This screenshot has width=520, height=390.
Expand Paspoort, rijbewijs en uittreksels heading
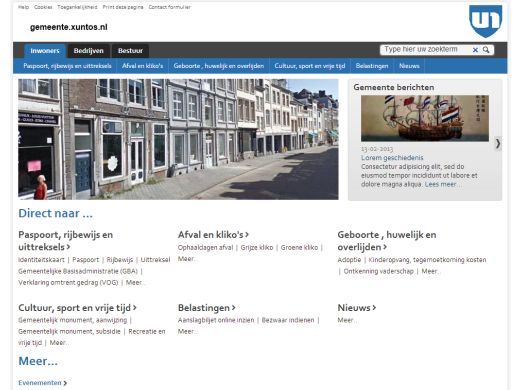tap(66, 241)
